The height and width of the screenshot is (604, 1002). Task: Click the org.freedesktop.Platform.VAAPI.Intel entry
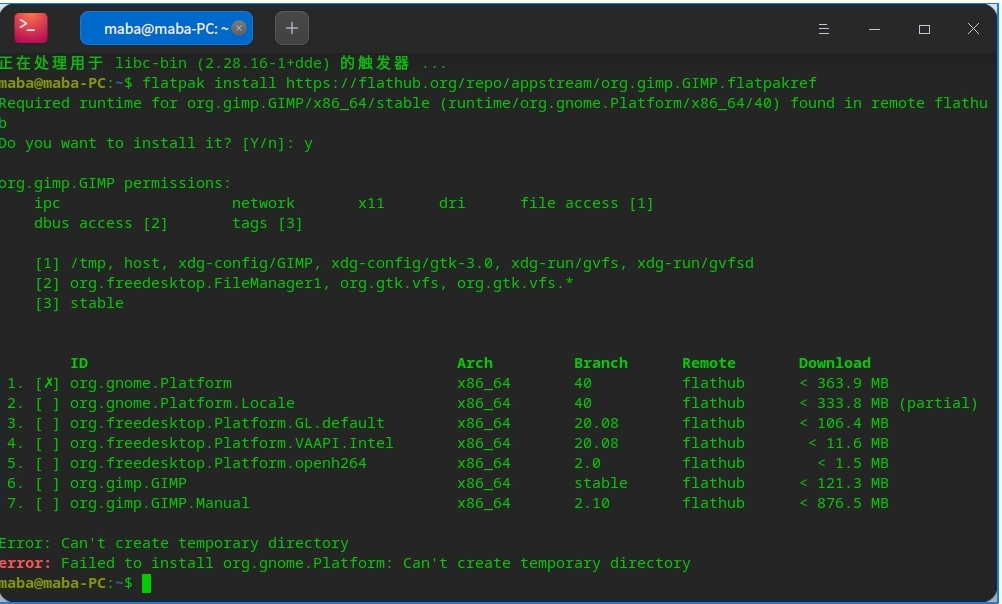tap(231, 443)
